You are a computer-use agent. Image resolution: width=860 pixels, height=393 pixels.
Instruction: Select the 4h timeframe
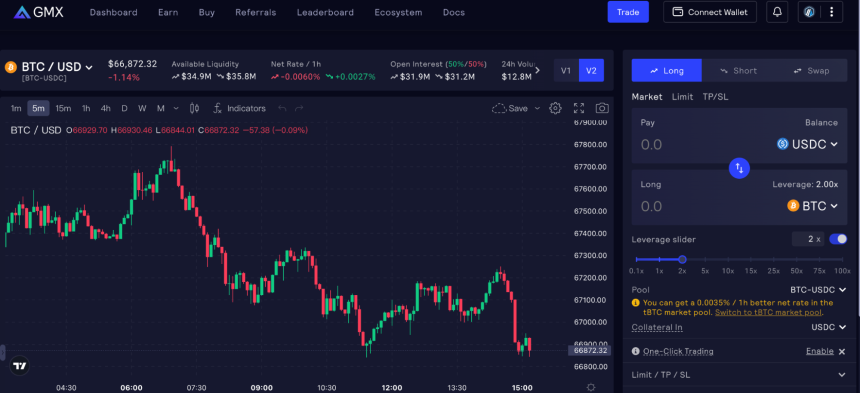tap(105, 109)
